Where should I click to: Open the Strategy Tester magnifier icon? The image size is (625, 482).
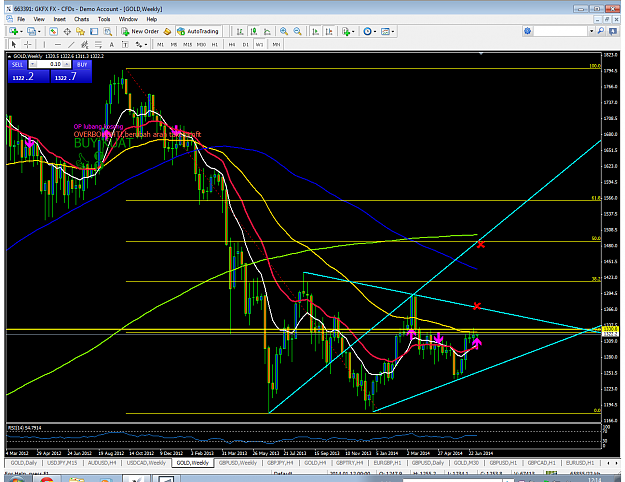point(108,31)
